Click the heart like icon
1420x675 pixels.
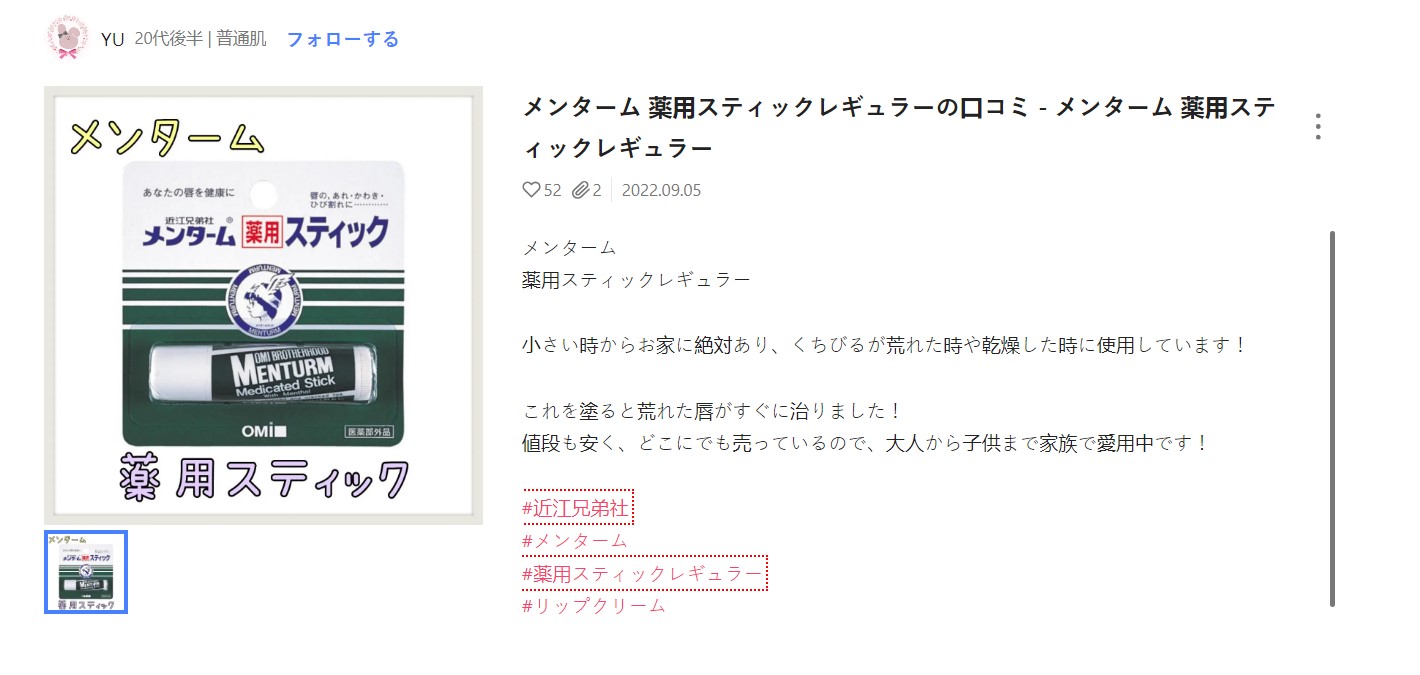tap(531, 190)
